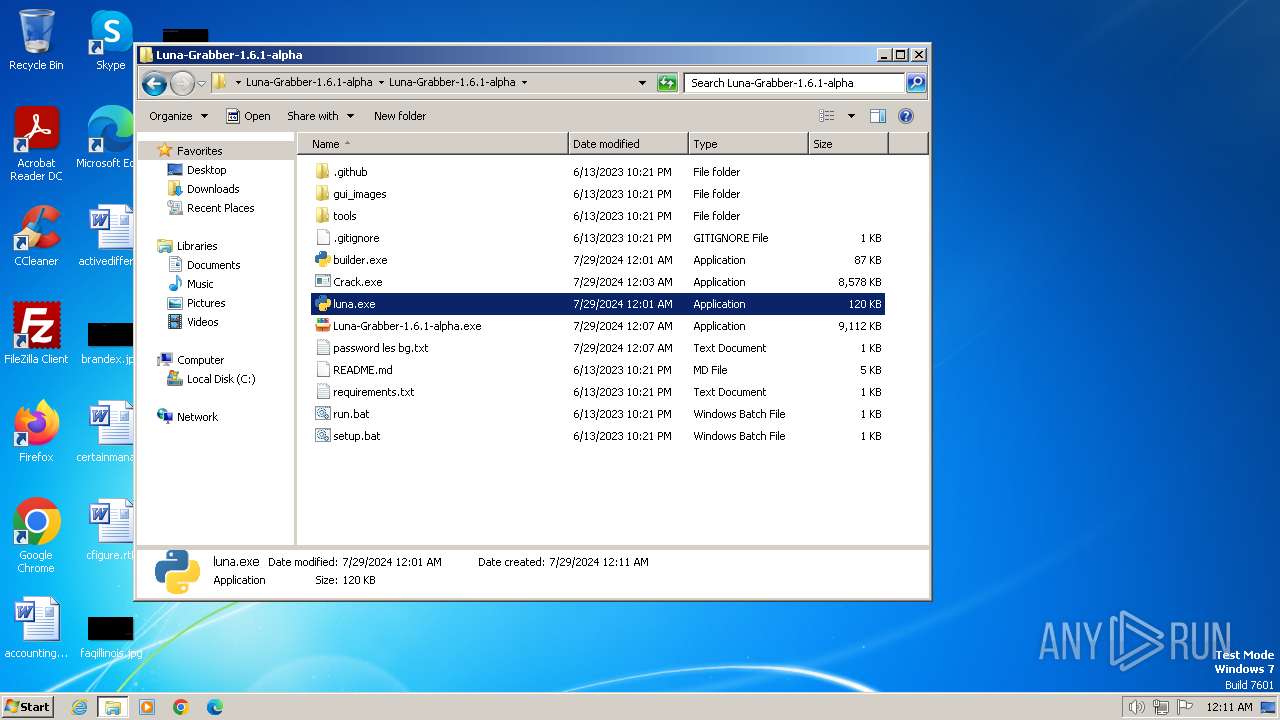Viewport: 1280px width, 720px height.
Task: Select the gui_images folder icon
Action: [322, 194]
